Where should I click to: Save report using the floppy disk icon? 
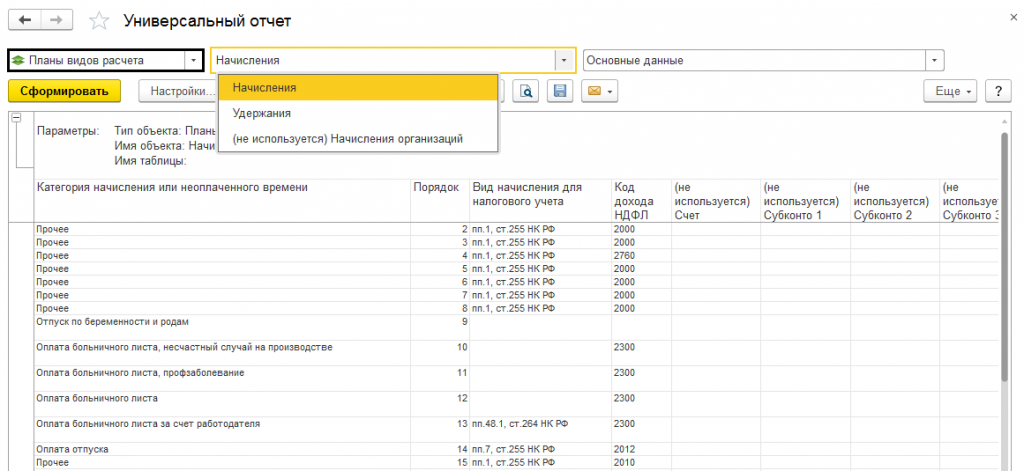[x=560, y=91]
